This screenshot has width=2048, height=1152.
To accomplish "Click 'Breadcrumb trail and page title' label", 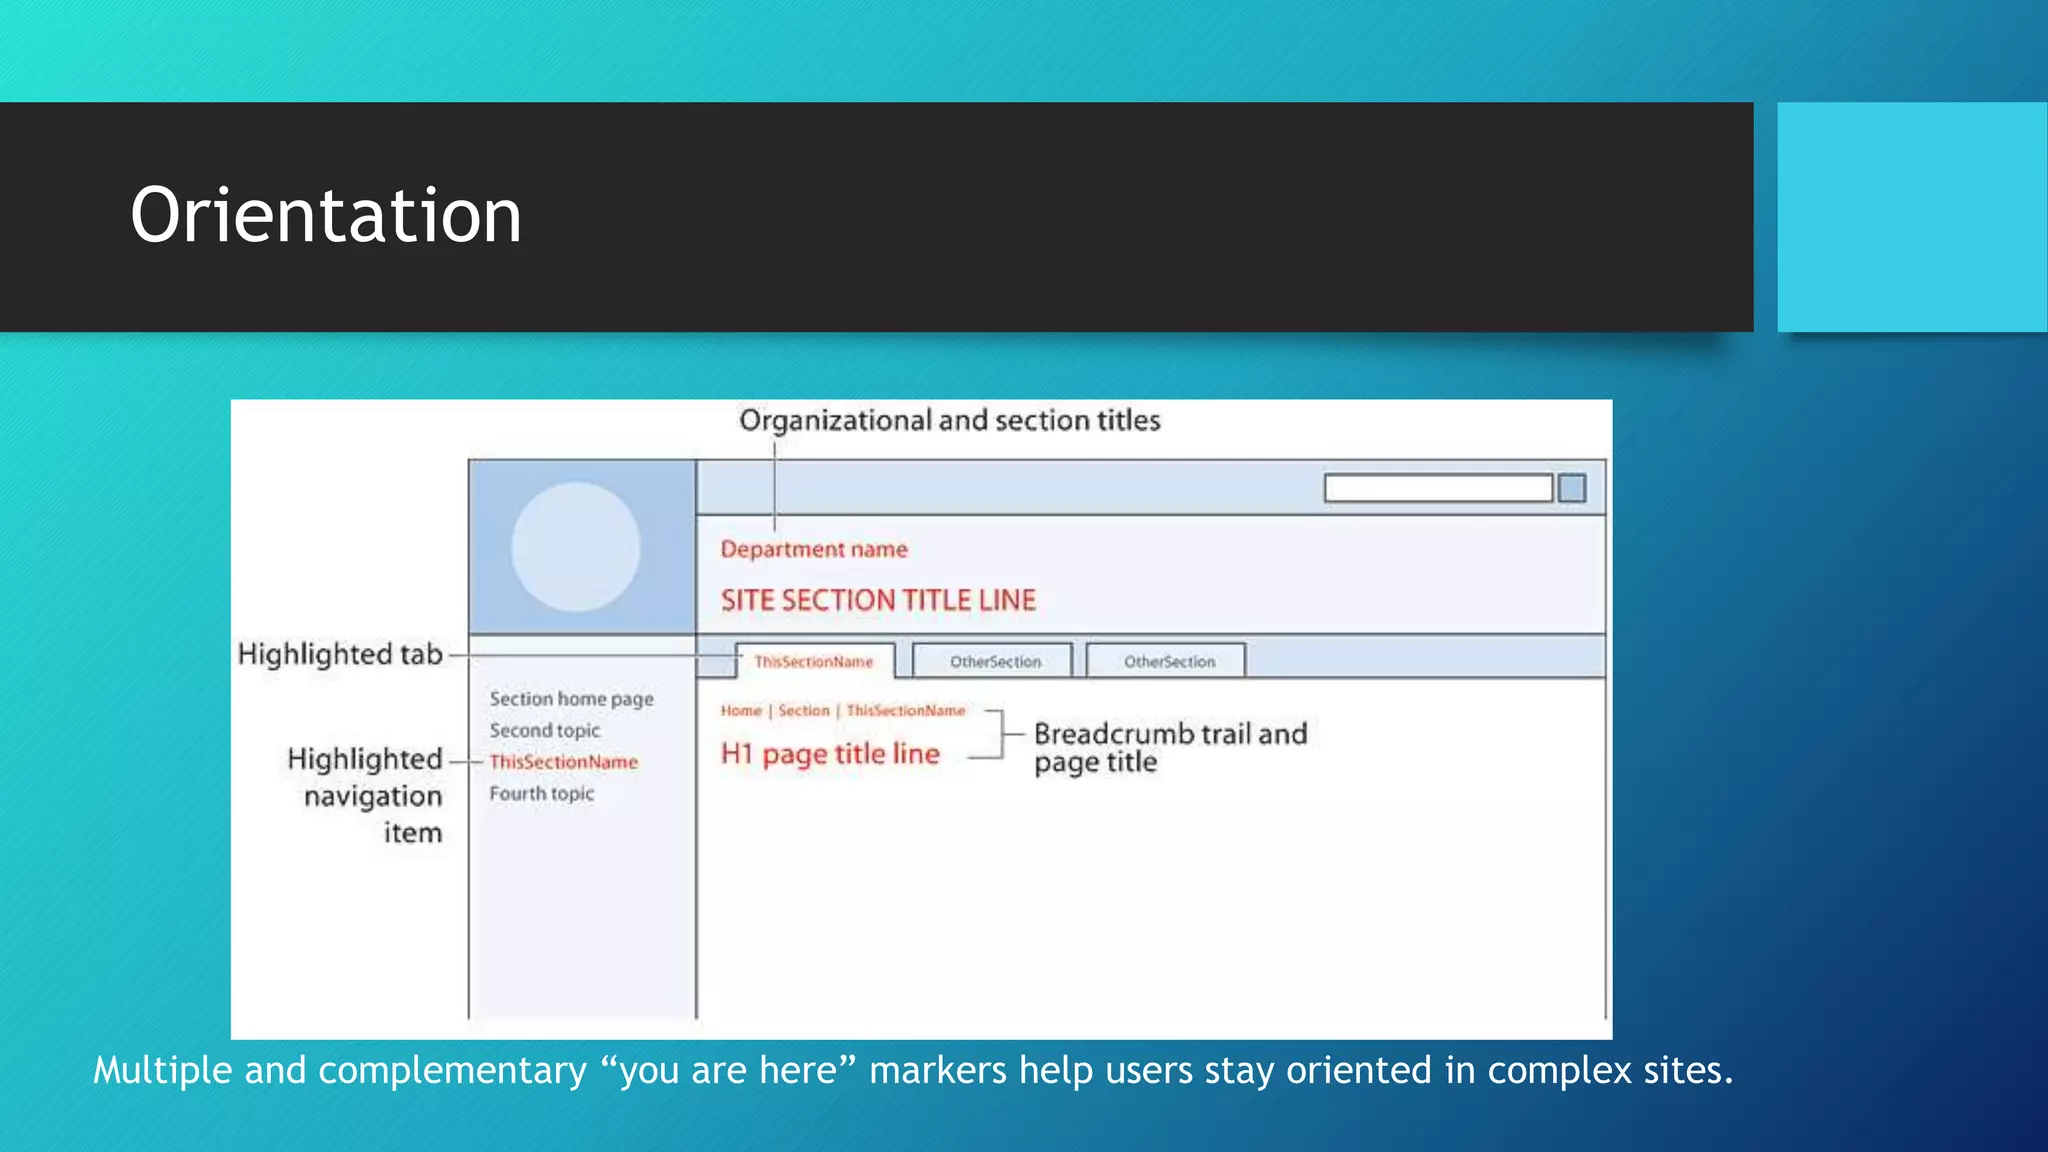I will [x=1170, y=748].
